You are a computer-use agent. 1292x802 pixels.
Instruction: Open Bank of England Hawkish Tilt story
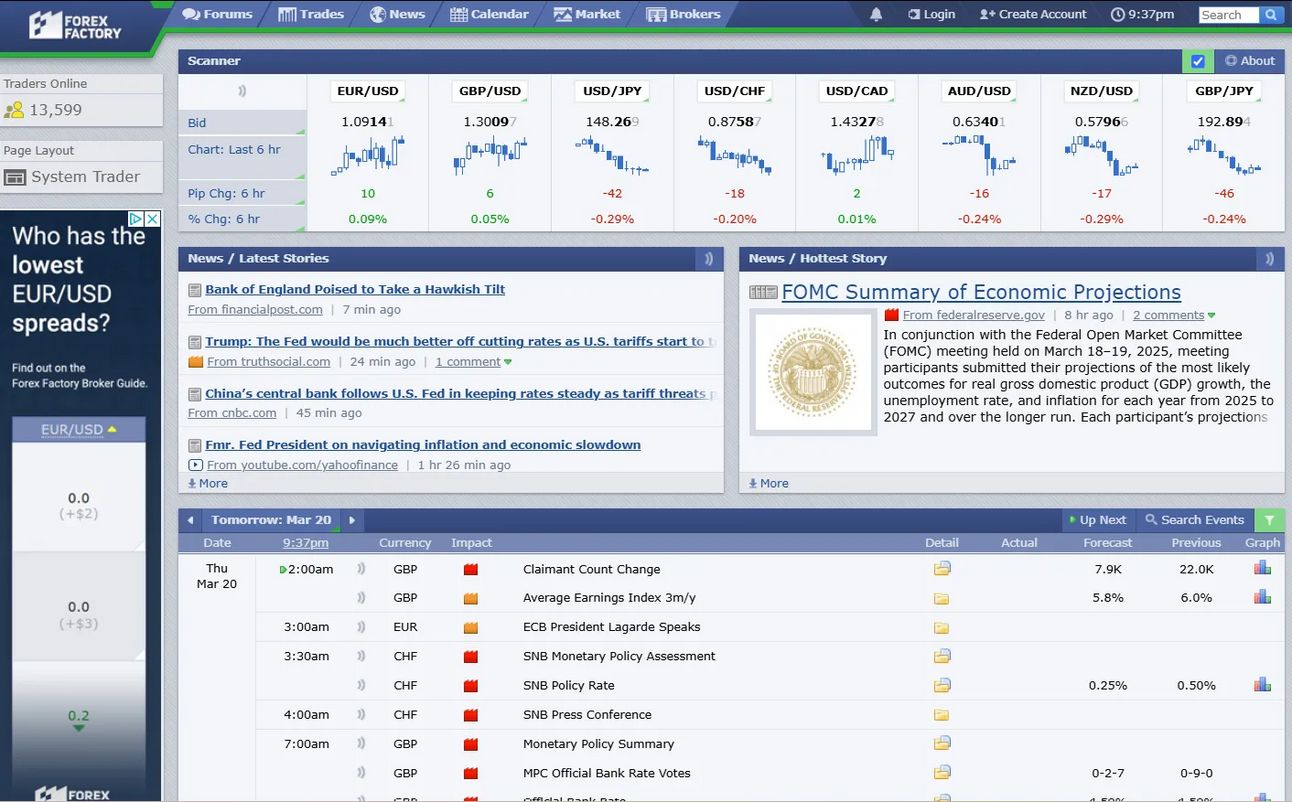(355, 289)
